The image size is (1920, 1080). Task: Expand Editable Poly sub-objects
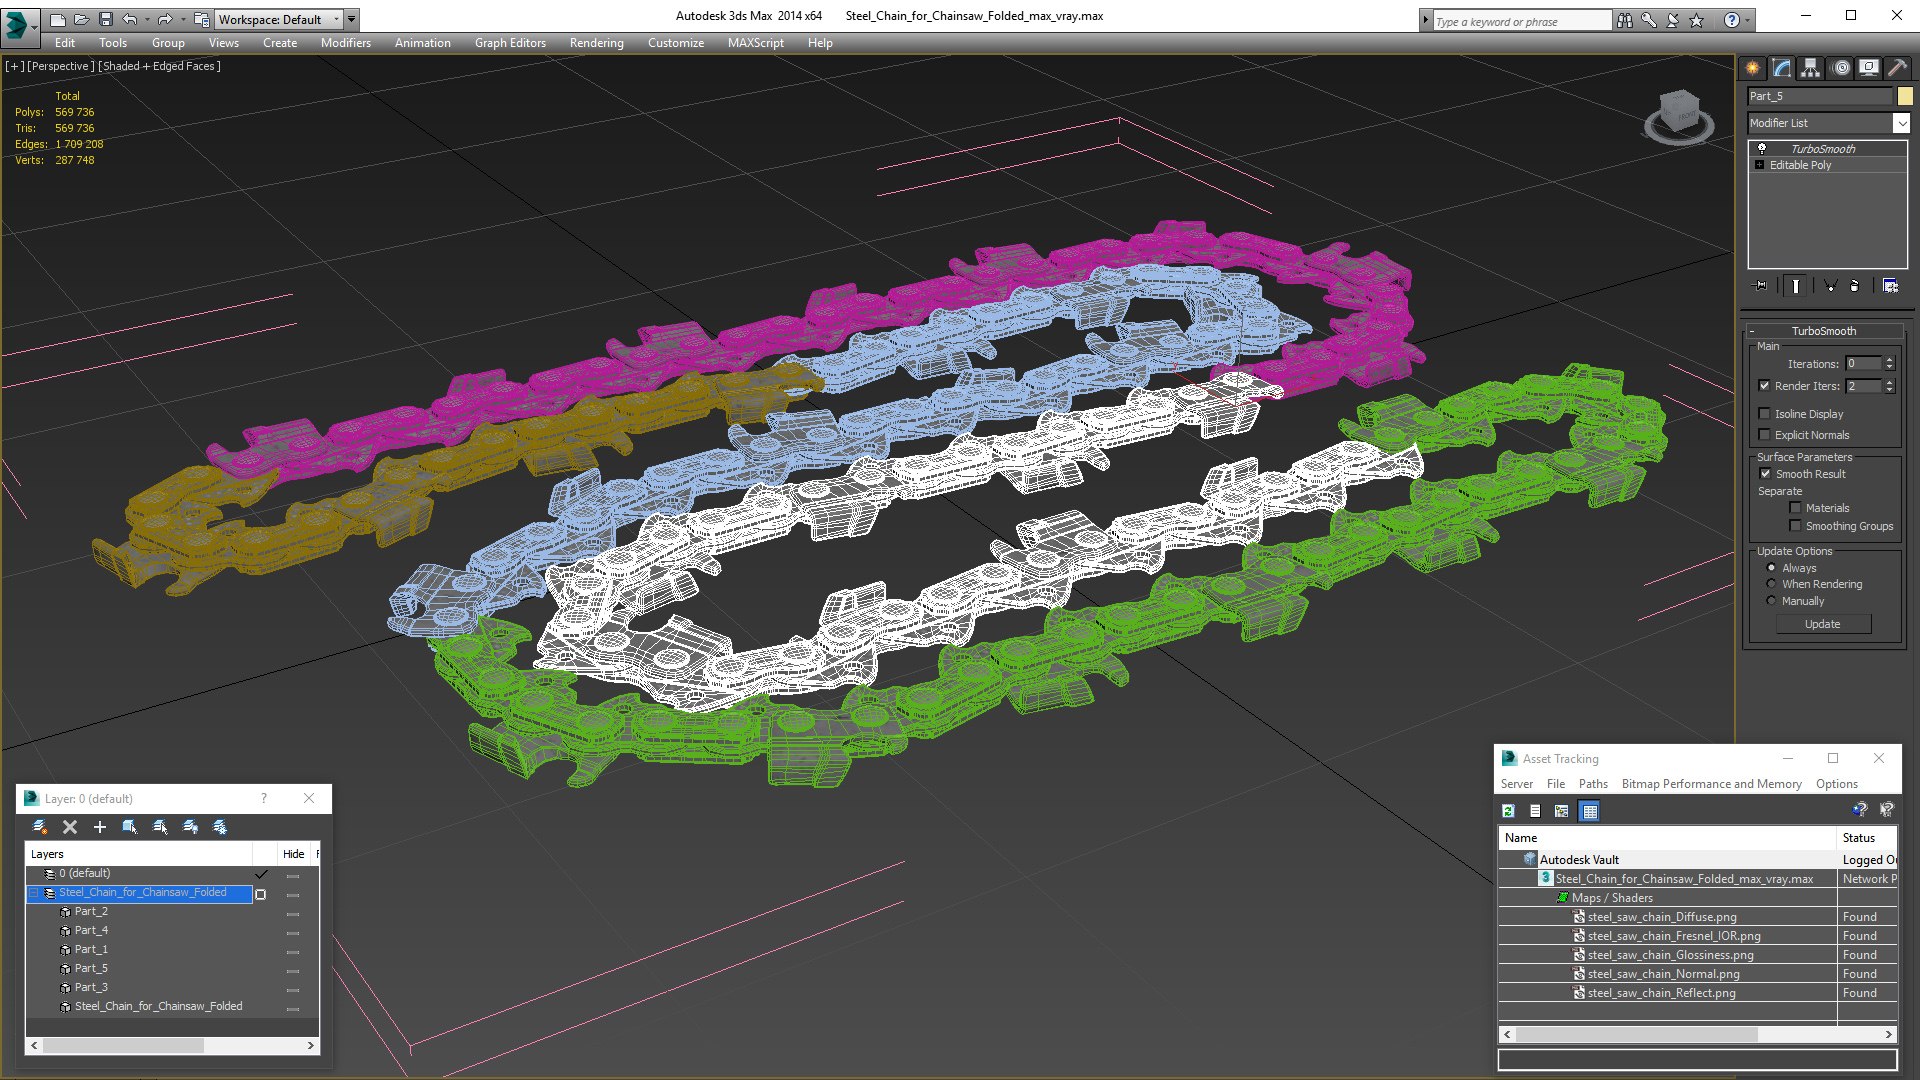[x=1760, y=165]
